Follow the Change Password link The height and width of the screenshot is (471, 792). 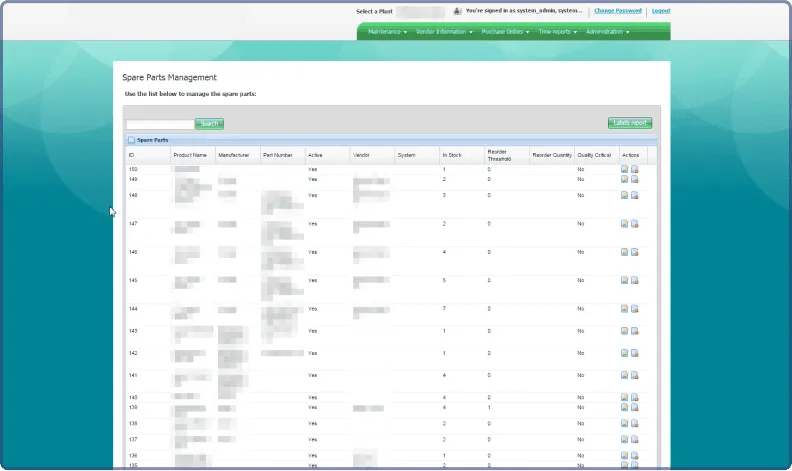[x=618, y=11]
